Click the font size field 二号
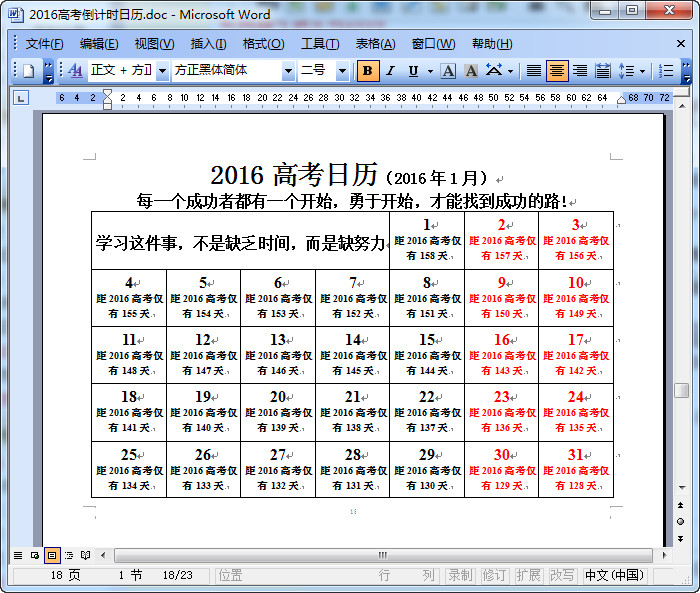Screen dimensions: 700x593 coord(317,70)
